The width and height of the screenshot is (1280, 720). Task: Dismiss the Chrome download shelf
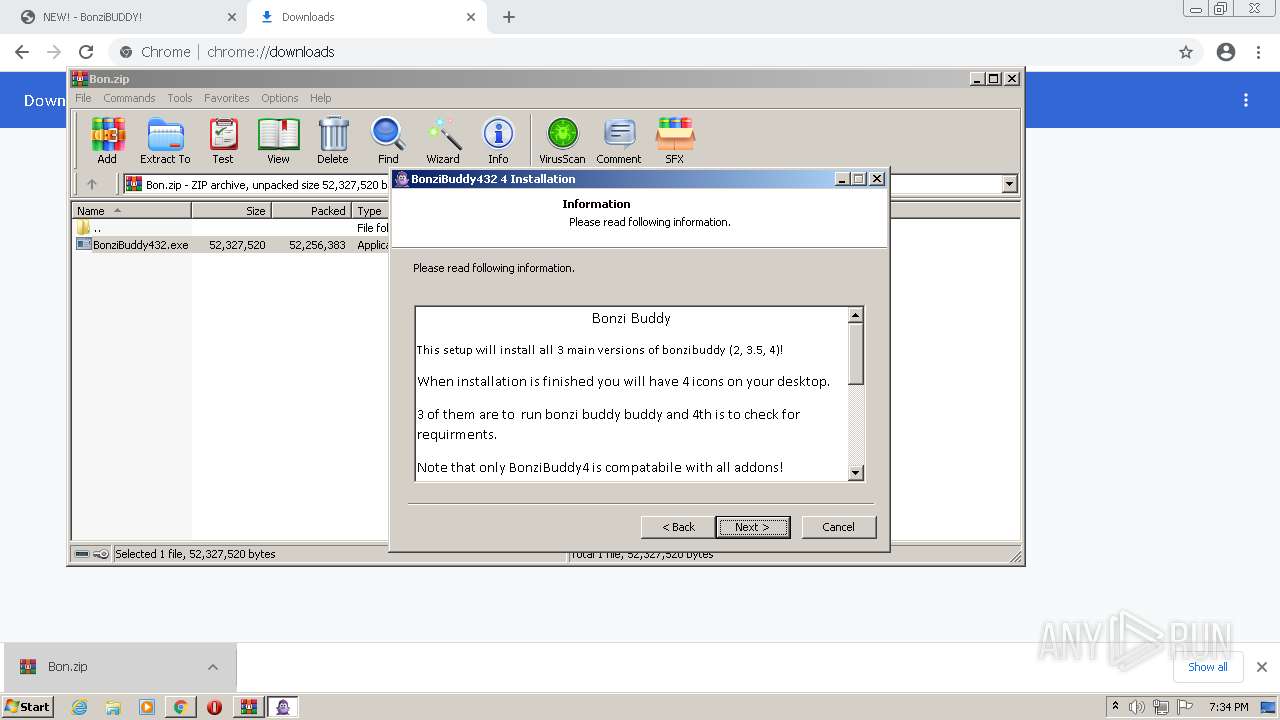(1262, 667)
